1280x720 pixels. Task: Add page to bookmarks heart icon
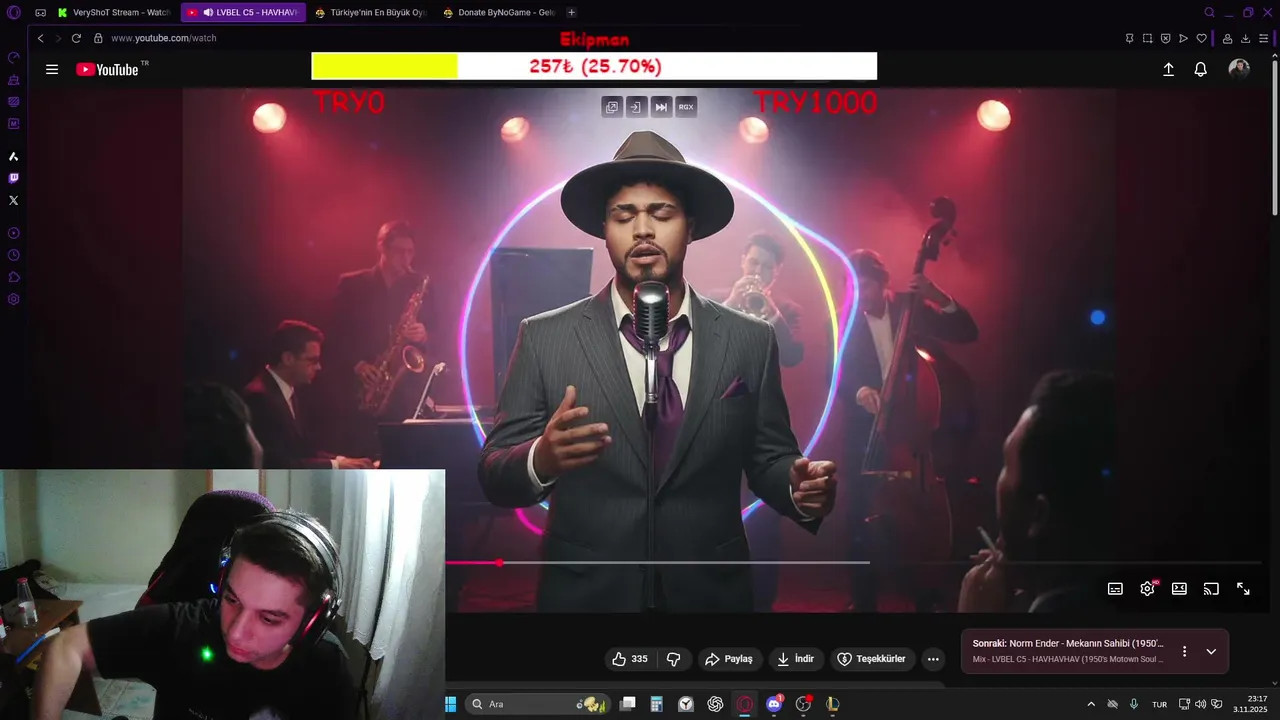click(1201, 38)
